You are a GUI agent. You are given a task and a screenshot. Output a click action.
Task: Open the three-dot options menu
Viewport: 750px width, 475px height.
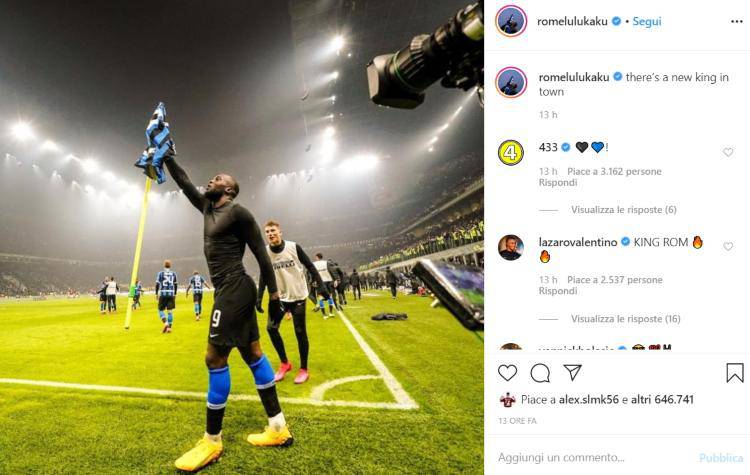(x=737, y=22)
